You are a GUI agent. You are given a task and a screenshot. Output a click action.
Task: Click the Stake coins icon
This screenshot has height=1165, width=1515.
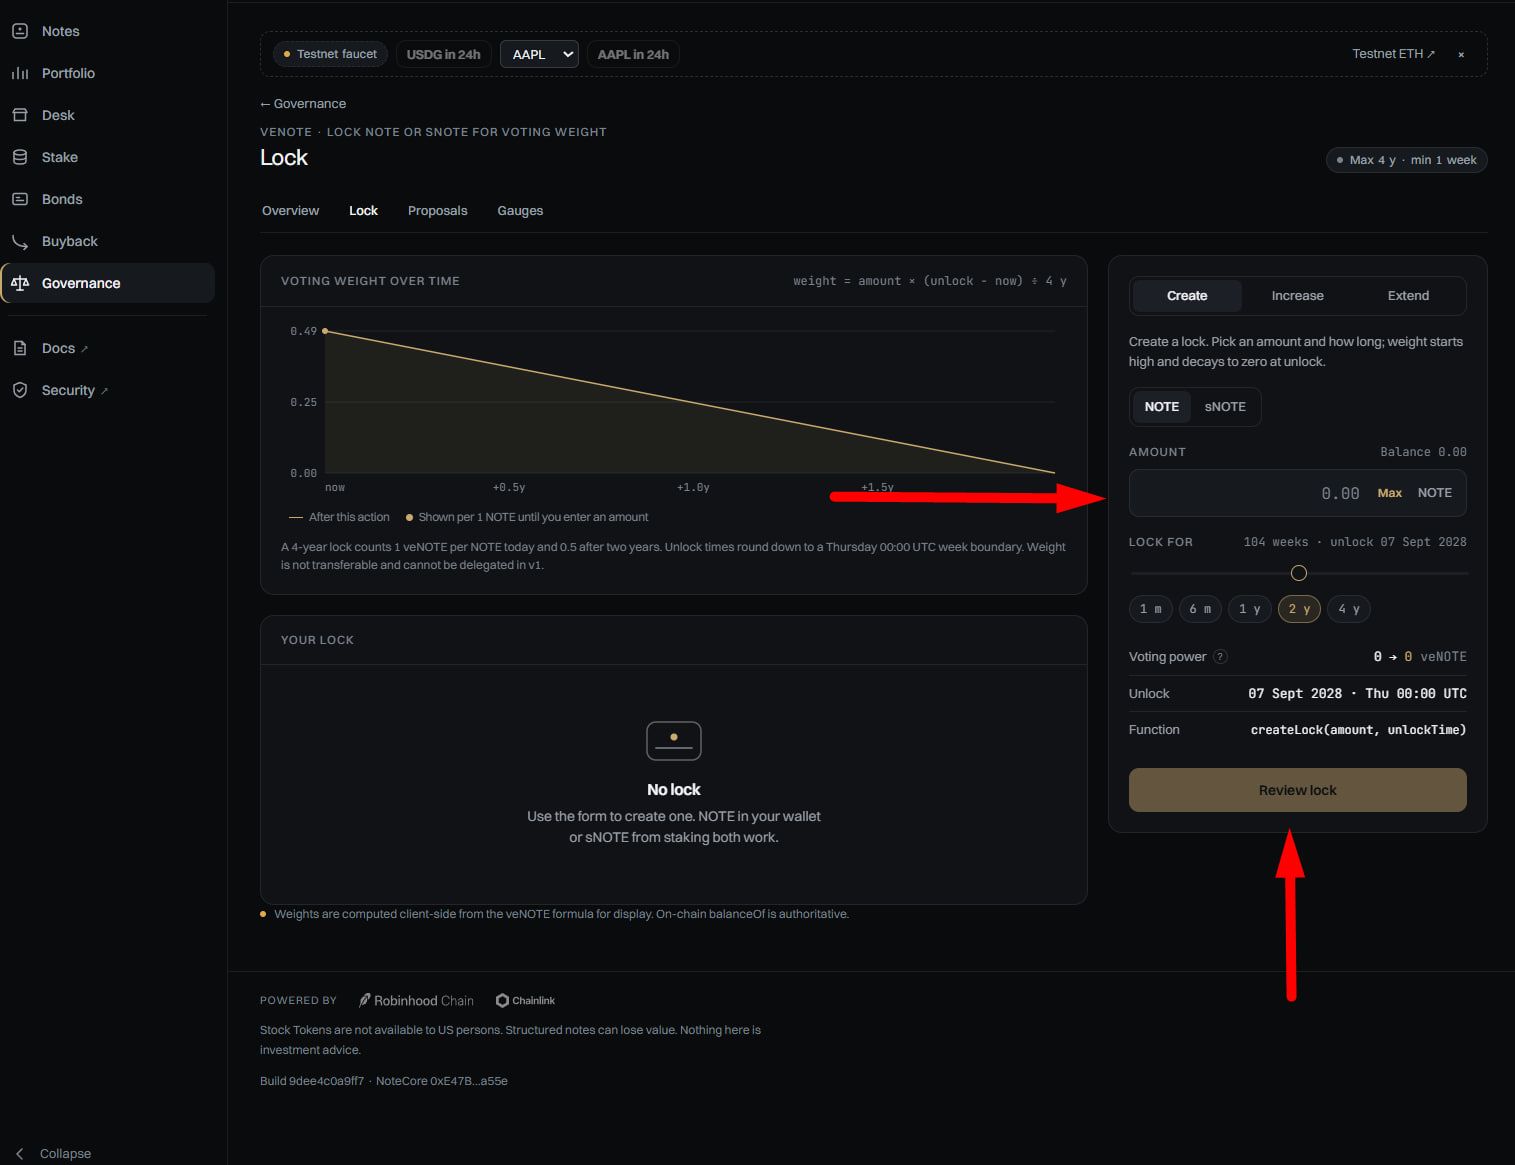pos(20,157)
